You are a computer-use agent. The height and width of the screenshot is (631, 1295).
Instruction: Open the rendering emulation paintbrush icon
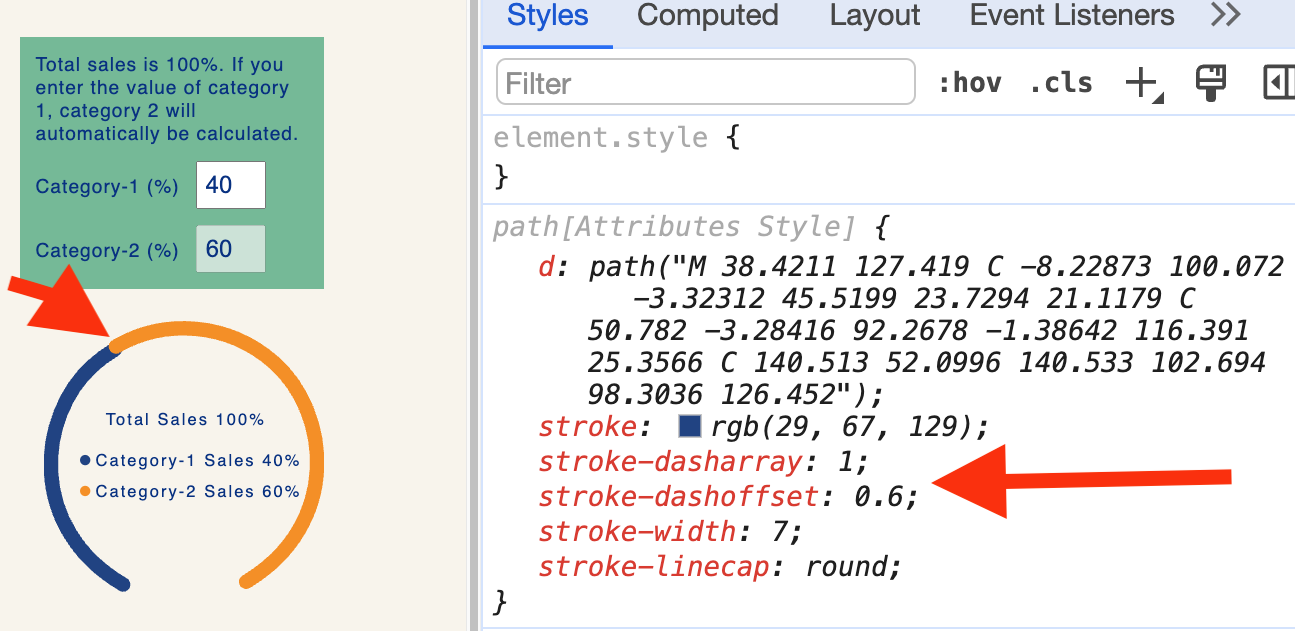click(x=1211, y=83)
